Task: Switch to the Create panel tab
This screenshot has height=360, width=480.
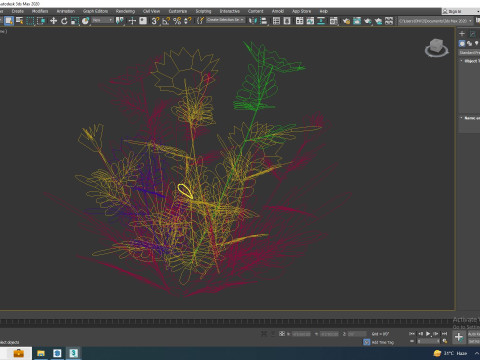Action: [x=462, y=33]
